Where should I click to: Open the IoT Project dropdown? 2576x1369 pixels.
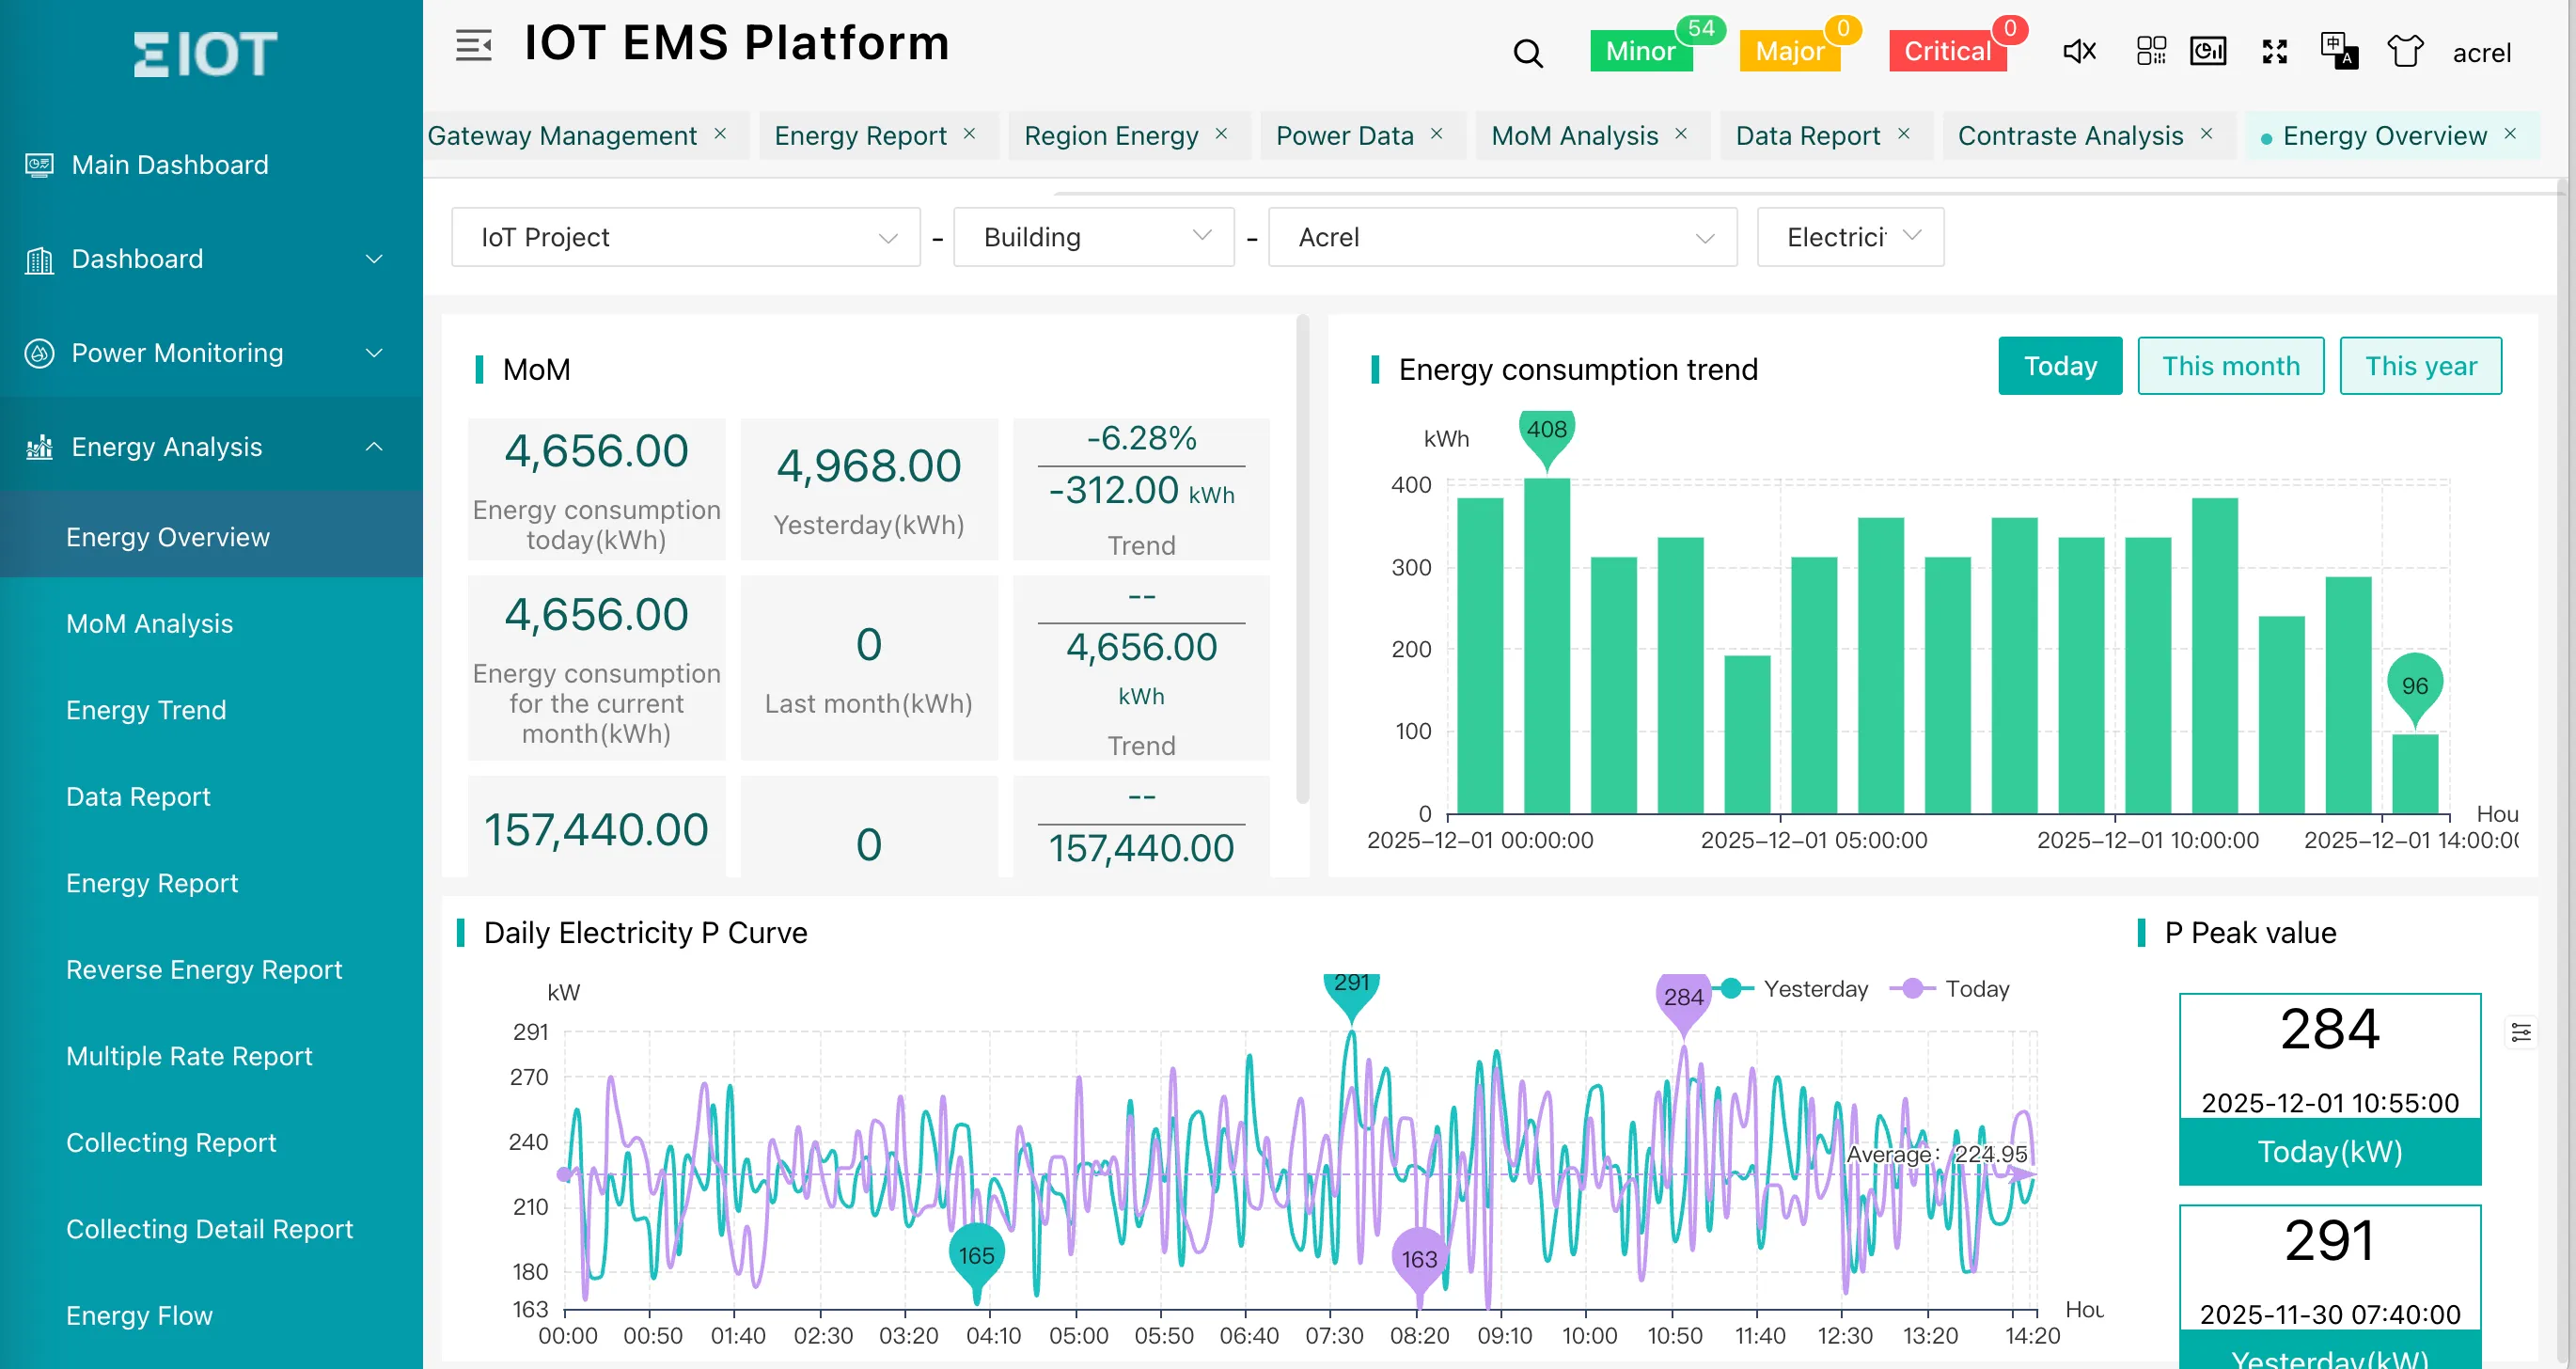pos(685,237)
